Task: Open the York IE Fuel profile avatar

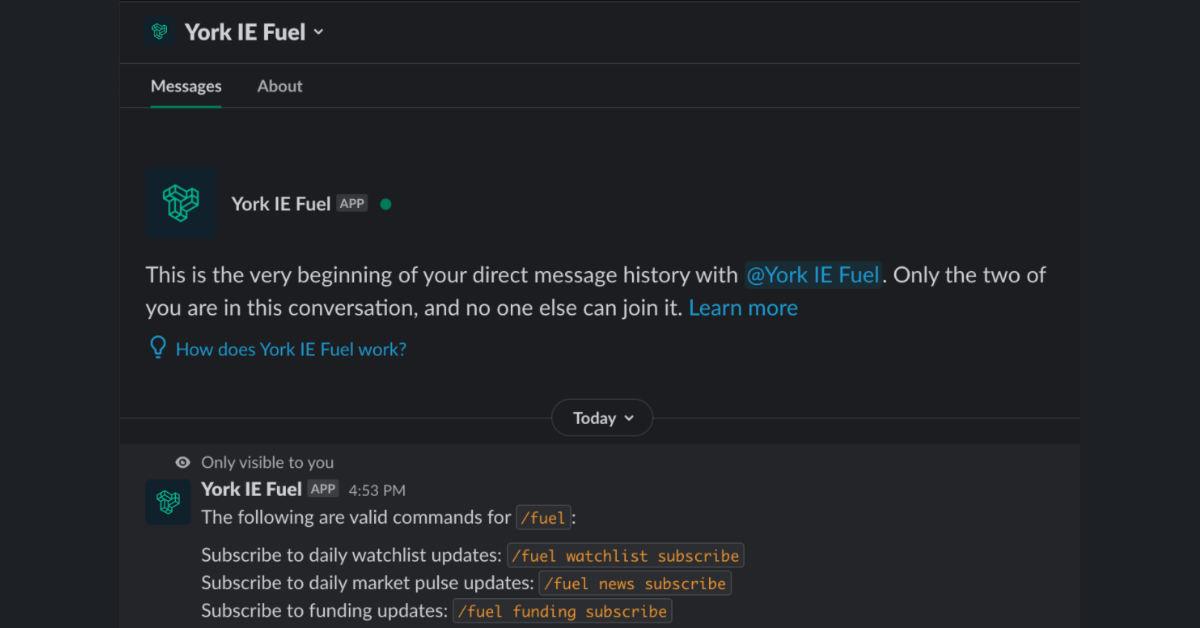Action: tap(182, 203)
